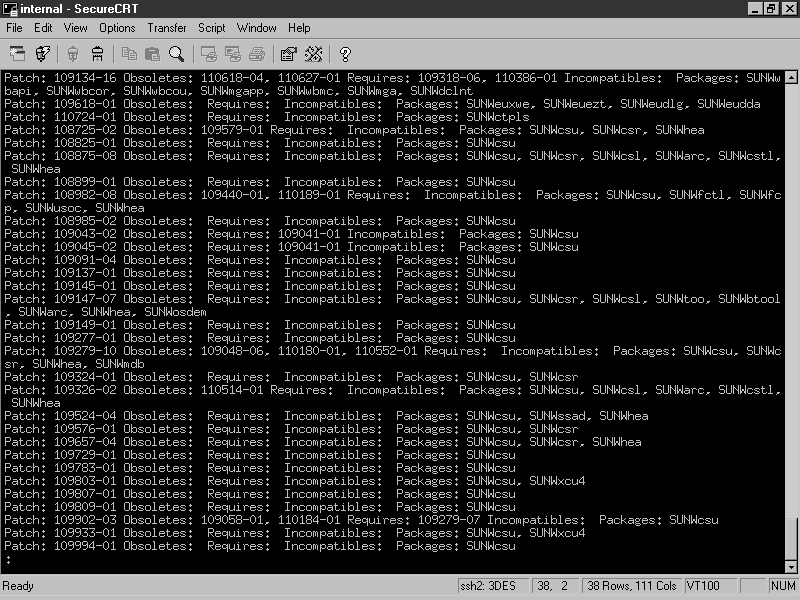Click the scroll up arrow of terminal scrollbar

(791, 78)
